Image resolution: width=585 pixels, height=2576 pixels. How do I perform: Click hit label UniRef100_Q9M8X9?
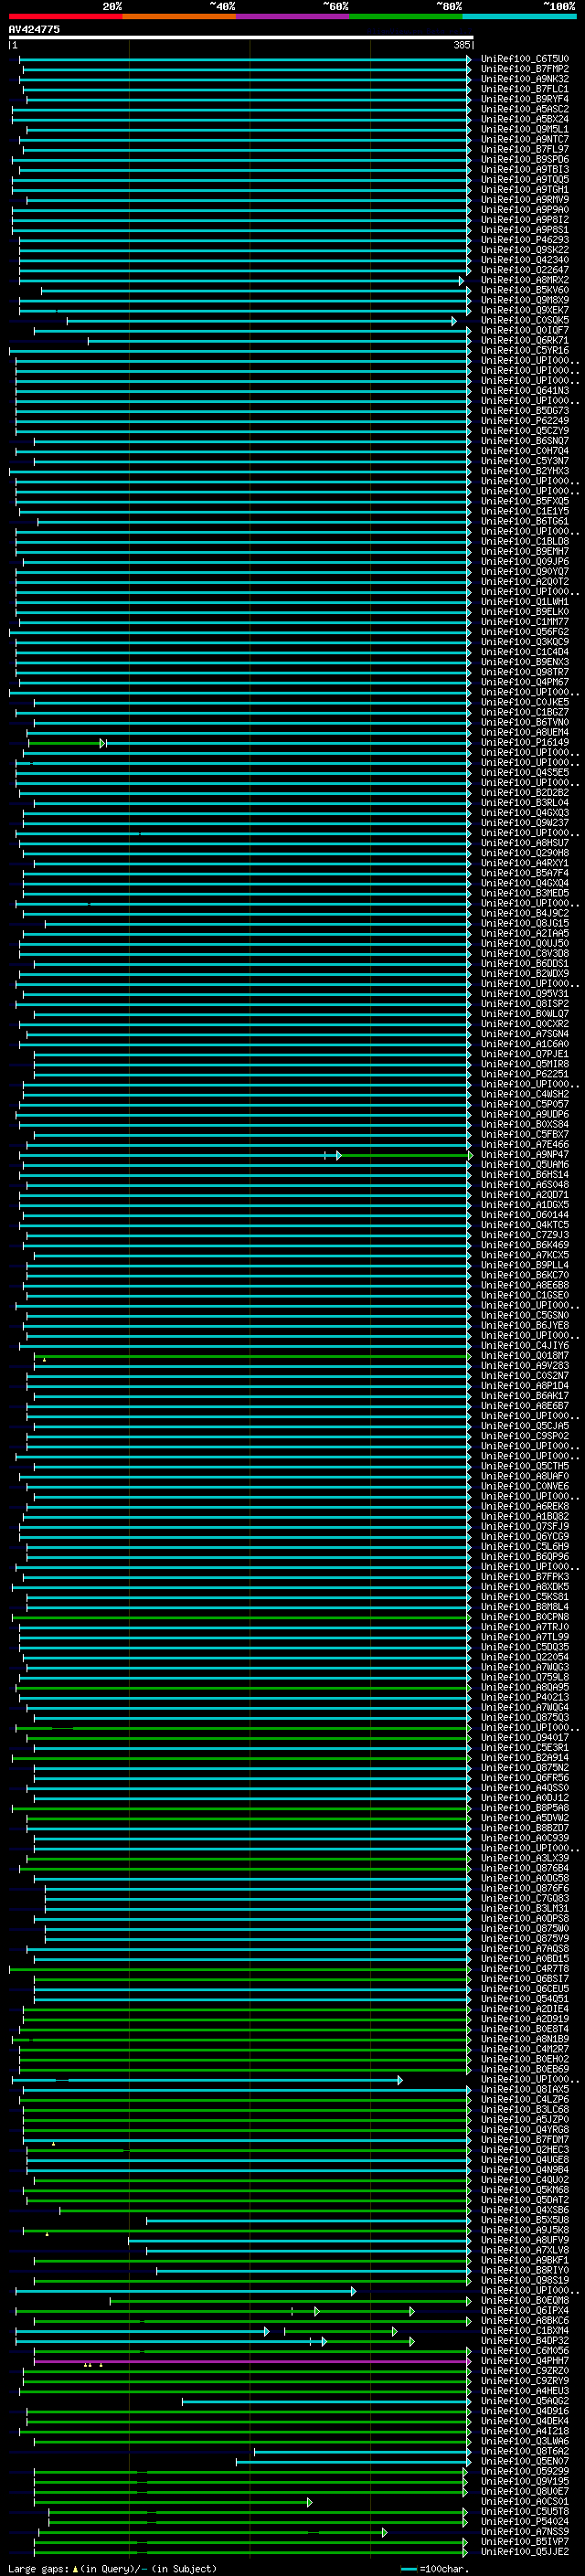point(525,300)
